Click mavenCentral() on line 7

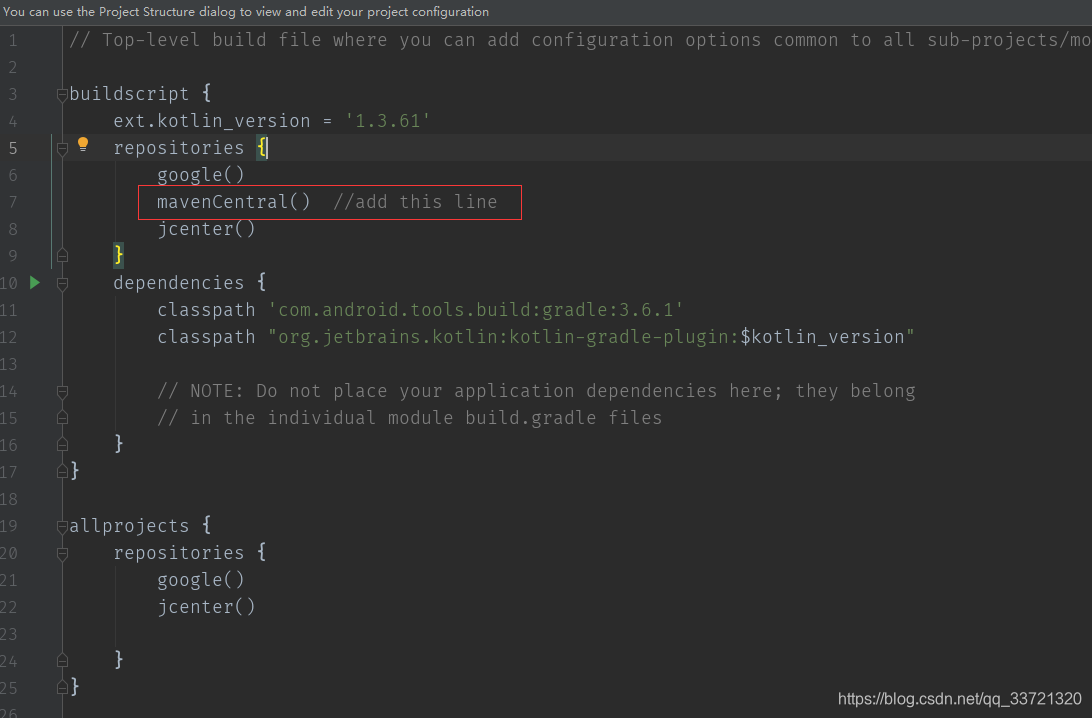(233, 202)
